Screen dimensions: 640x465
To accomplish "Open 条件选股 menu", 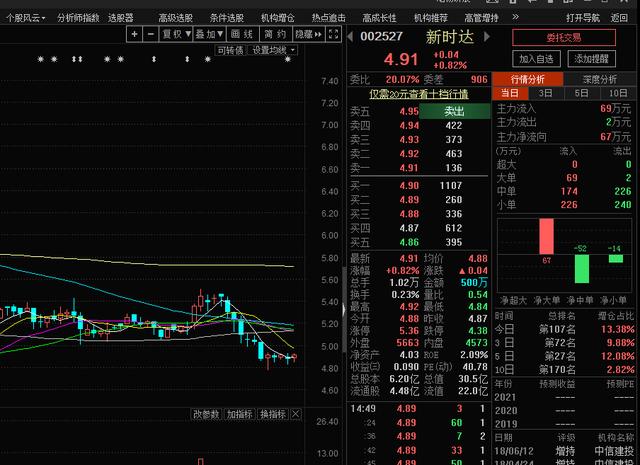I will click(x=227, y=18).
